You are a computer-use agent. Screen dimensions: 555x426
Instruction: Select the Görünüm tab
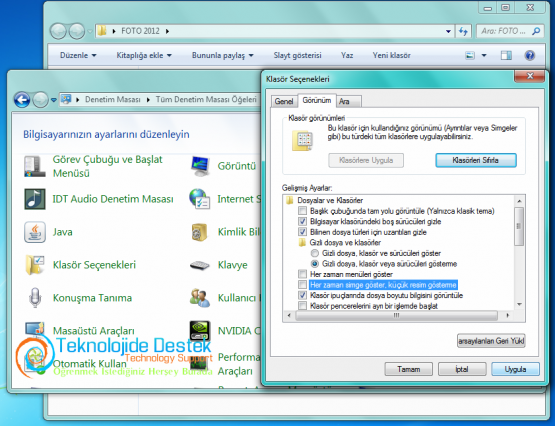317,100
